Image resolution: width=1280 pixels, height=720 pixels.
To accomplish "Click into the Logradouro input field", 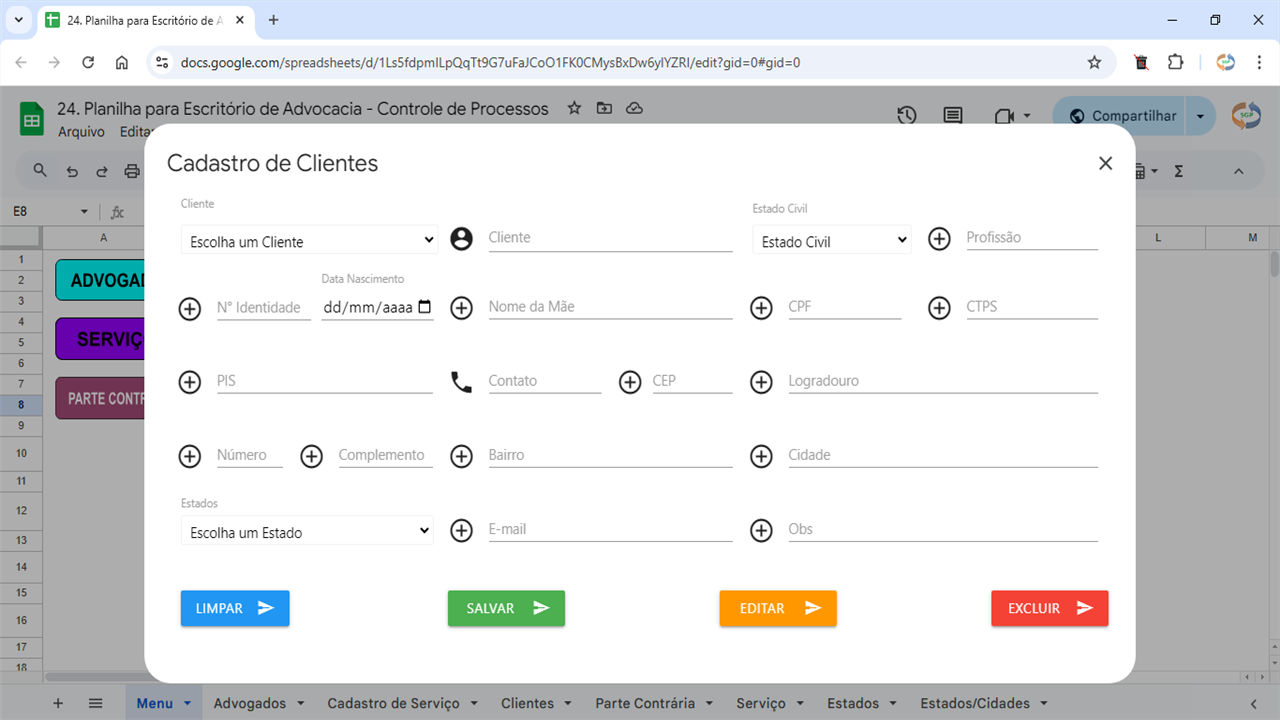I will pyautogui.click(x=942, y=381).
